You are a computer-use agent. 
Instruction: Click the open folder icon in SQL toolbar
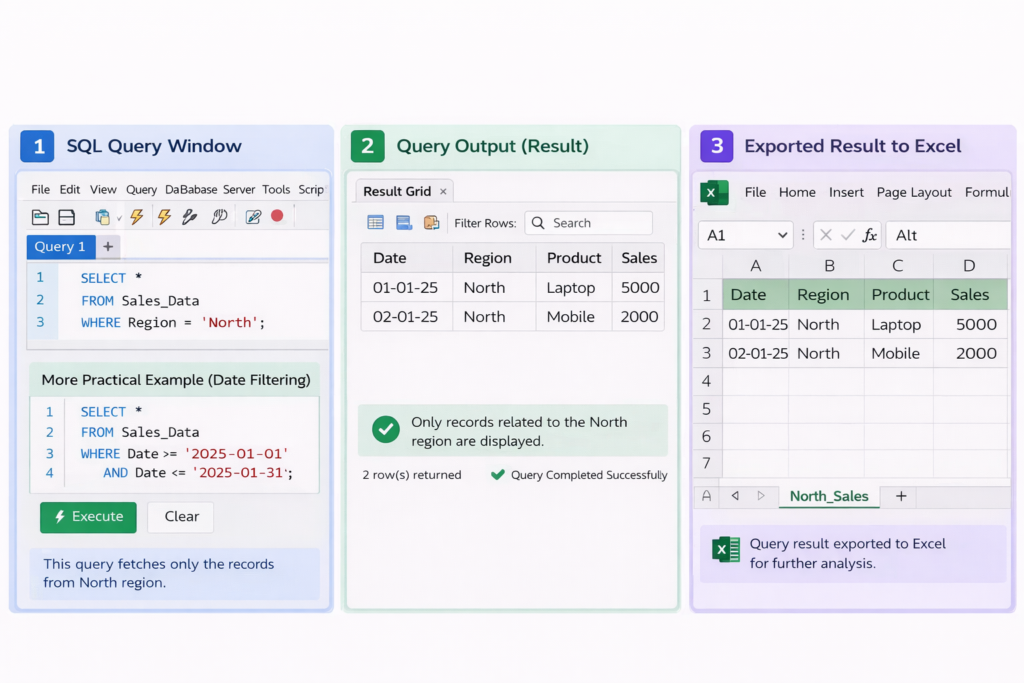point(40,217)
